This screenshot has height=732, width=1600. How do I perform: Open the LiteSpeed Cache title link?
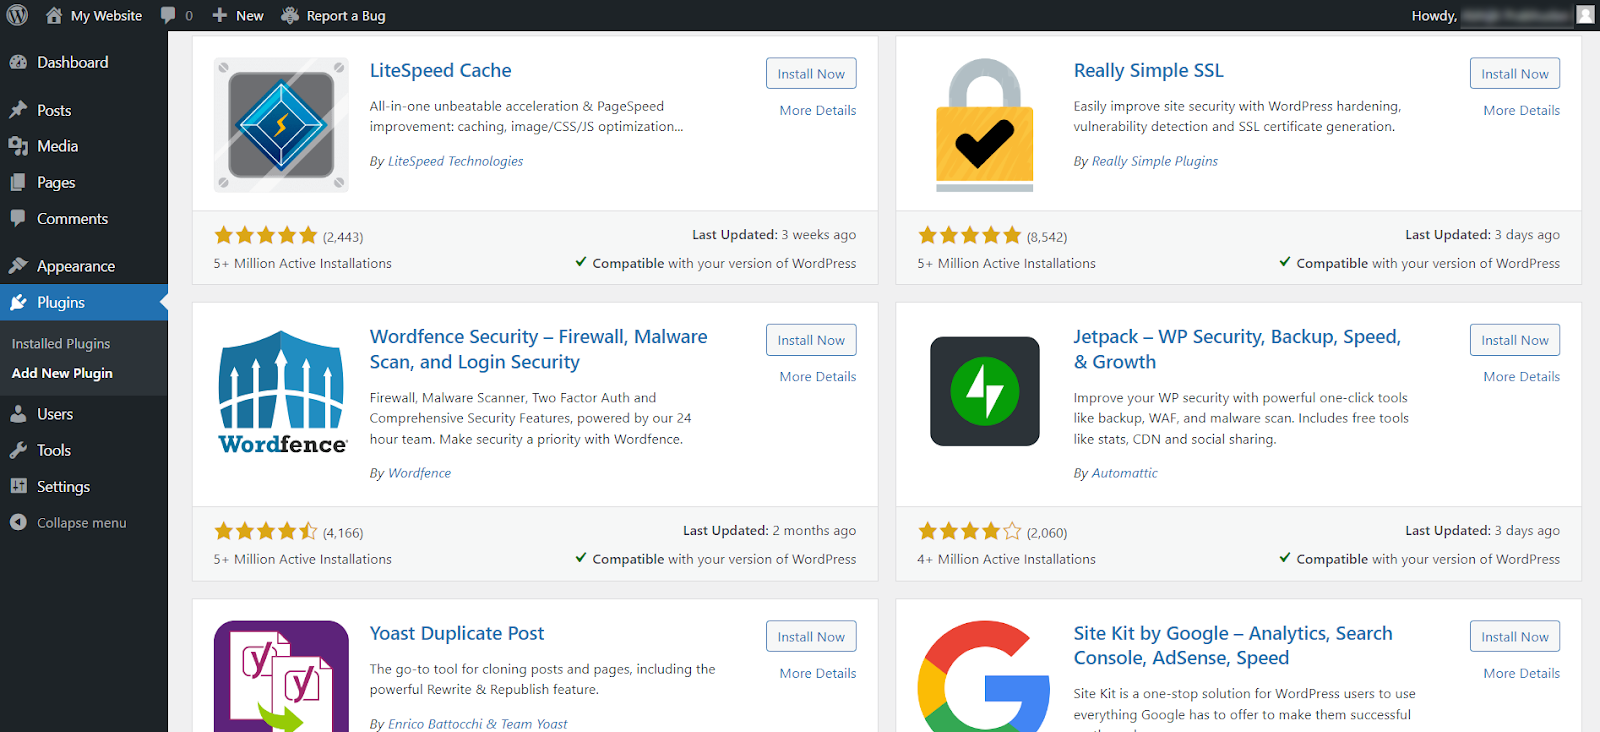coord(440,70)
